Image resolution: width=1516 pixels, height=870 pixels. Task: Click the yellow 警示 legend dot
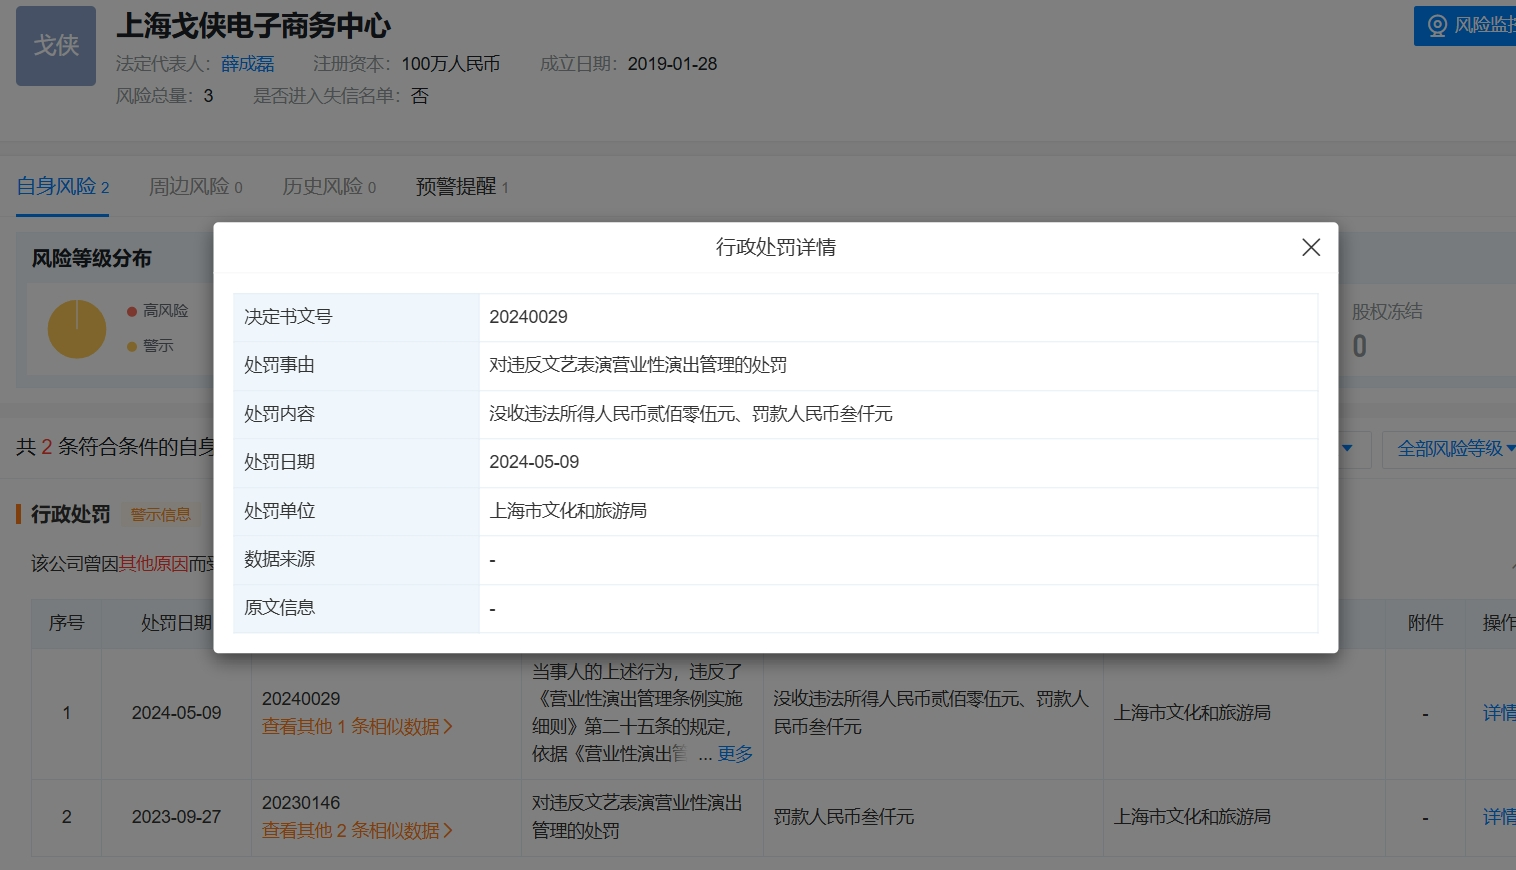[x=132, y=346]
